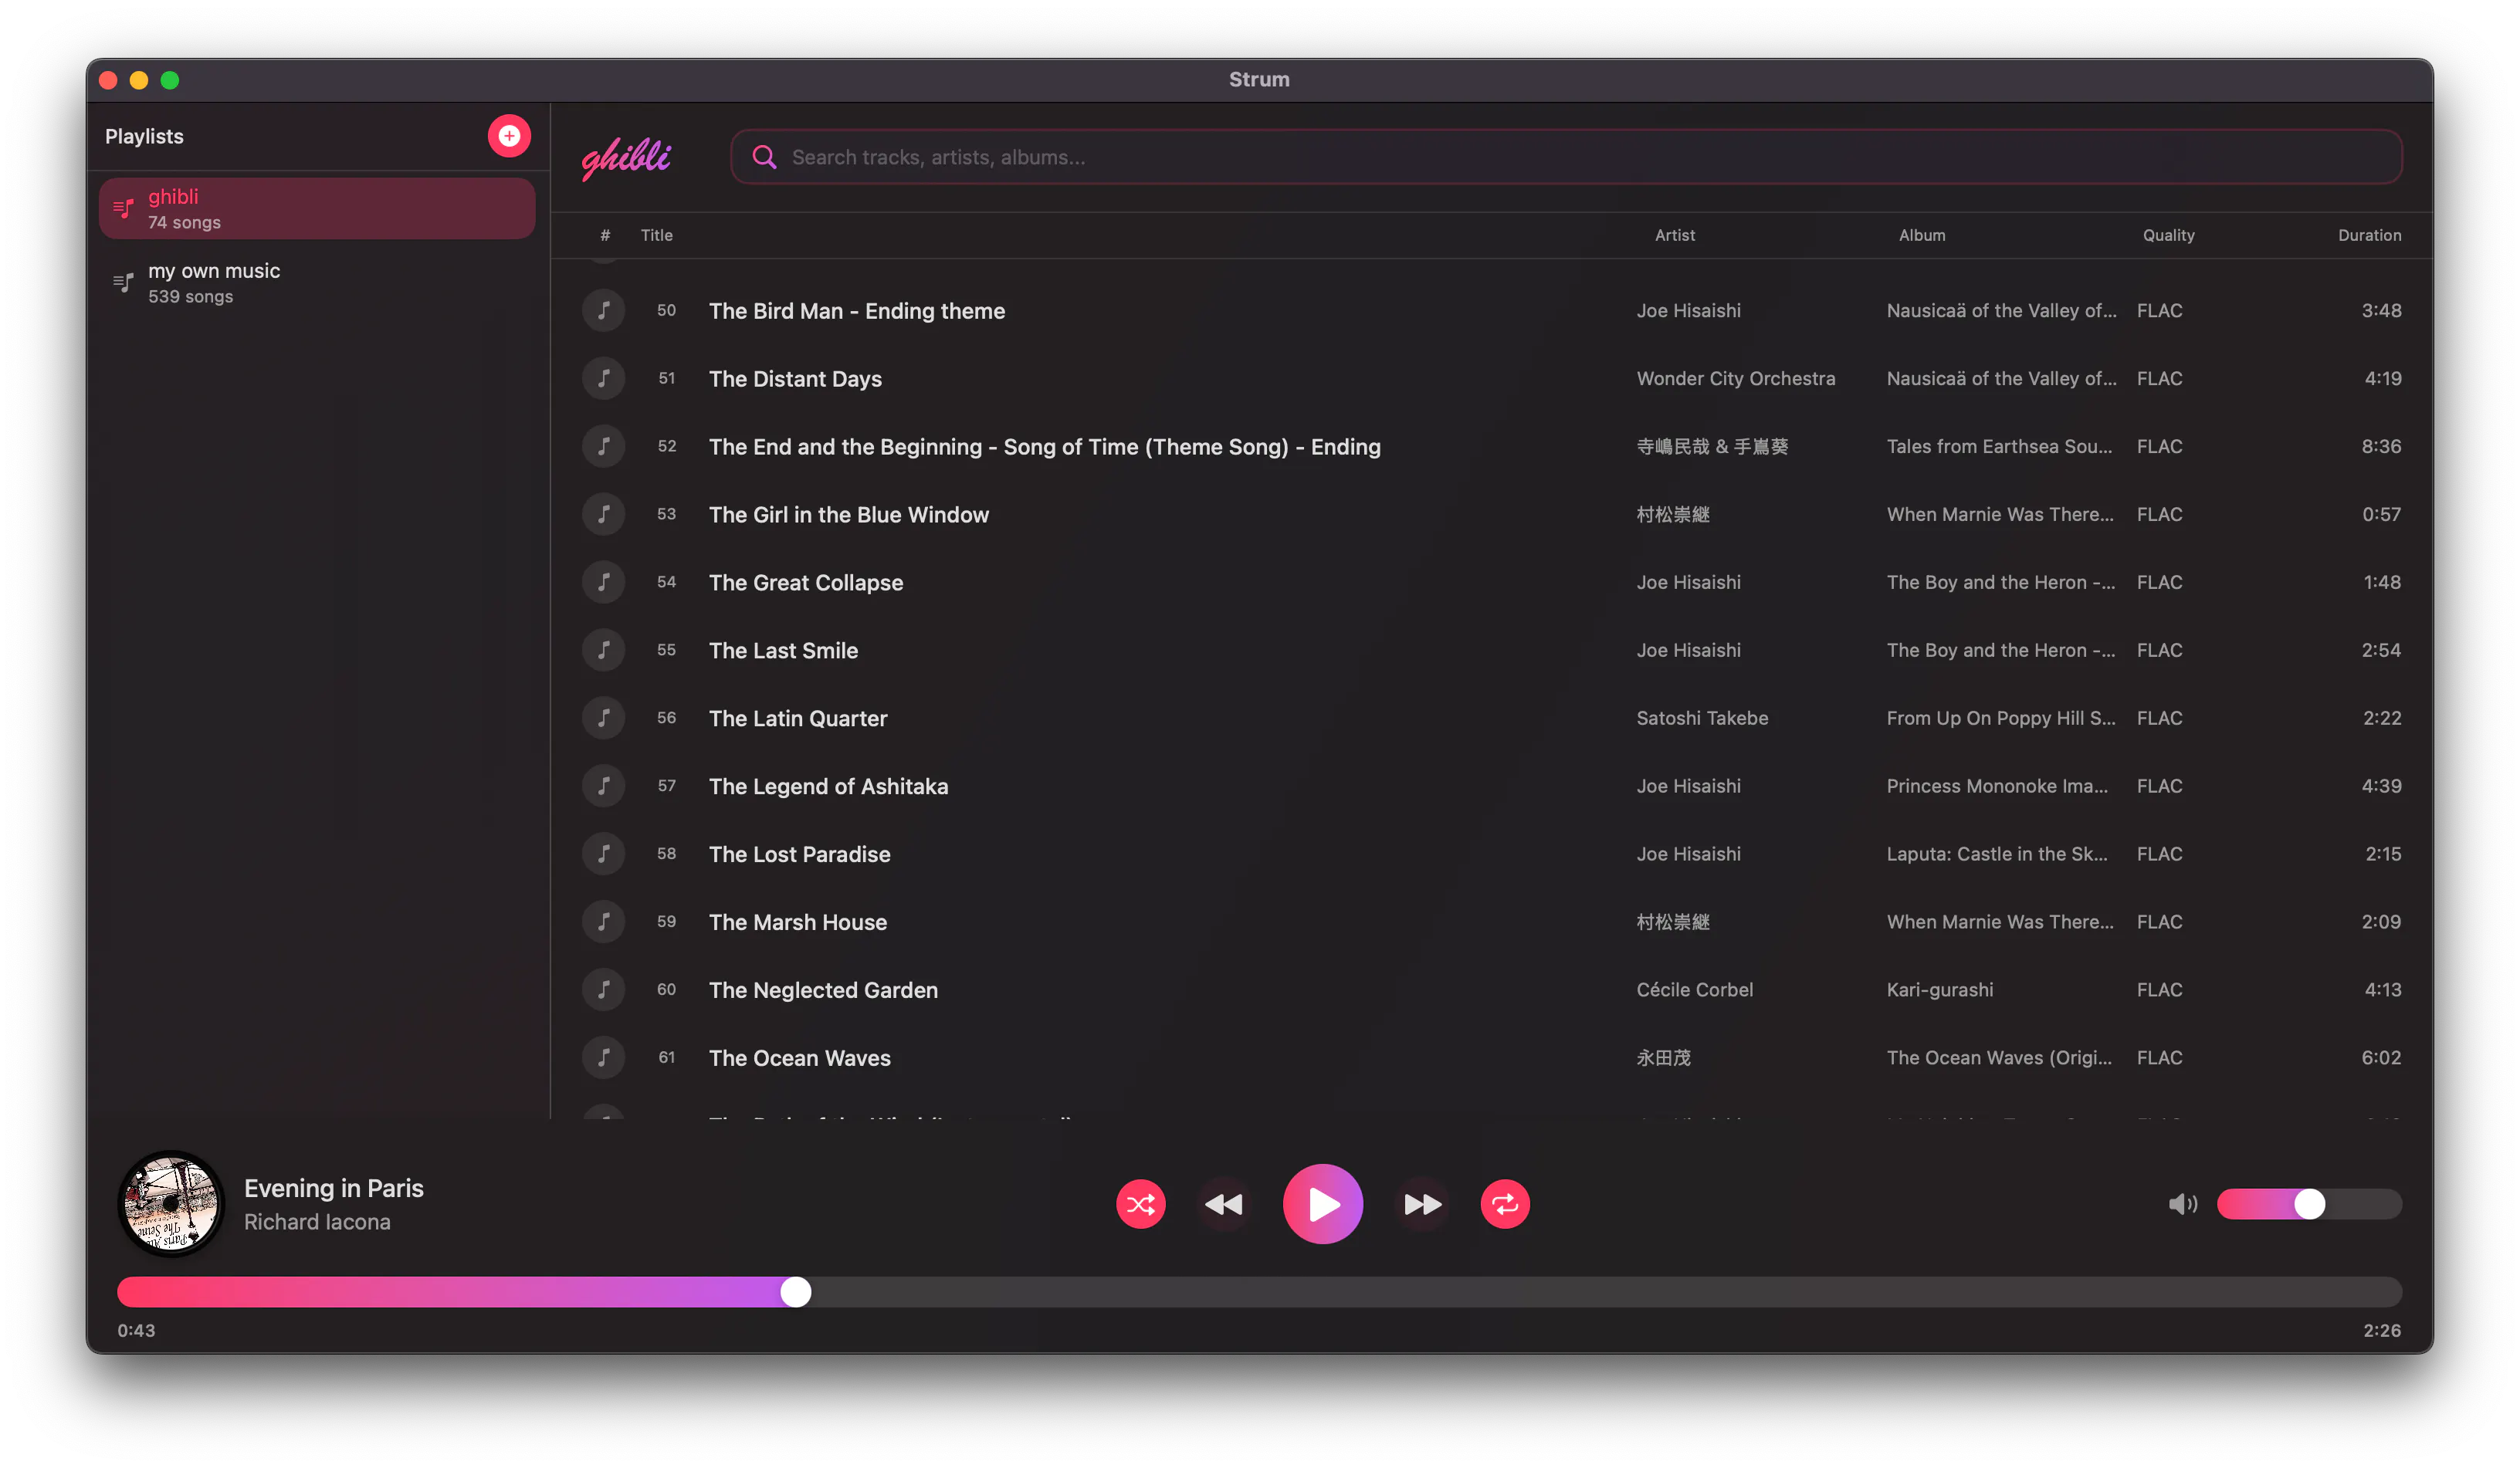Skip to next track
Image resolution: width=2520 pixels, height=1468 pixels.
pos(1422,1204)
